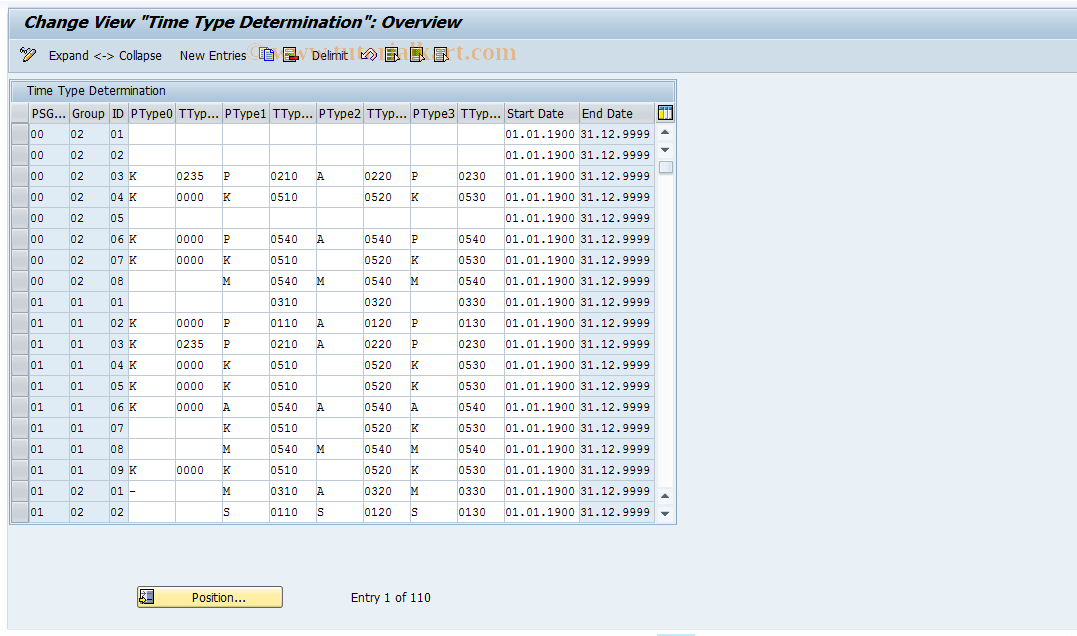Click TType1 cell 0510 in PSG 00 ID 07 row

tap(293, 260)
